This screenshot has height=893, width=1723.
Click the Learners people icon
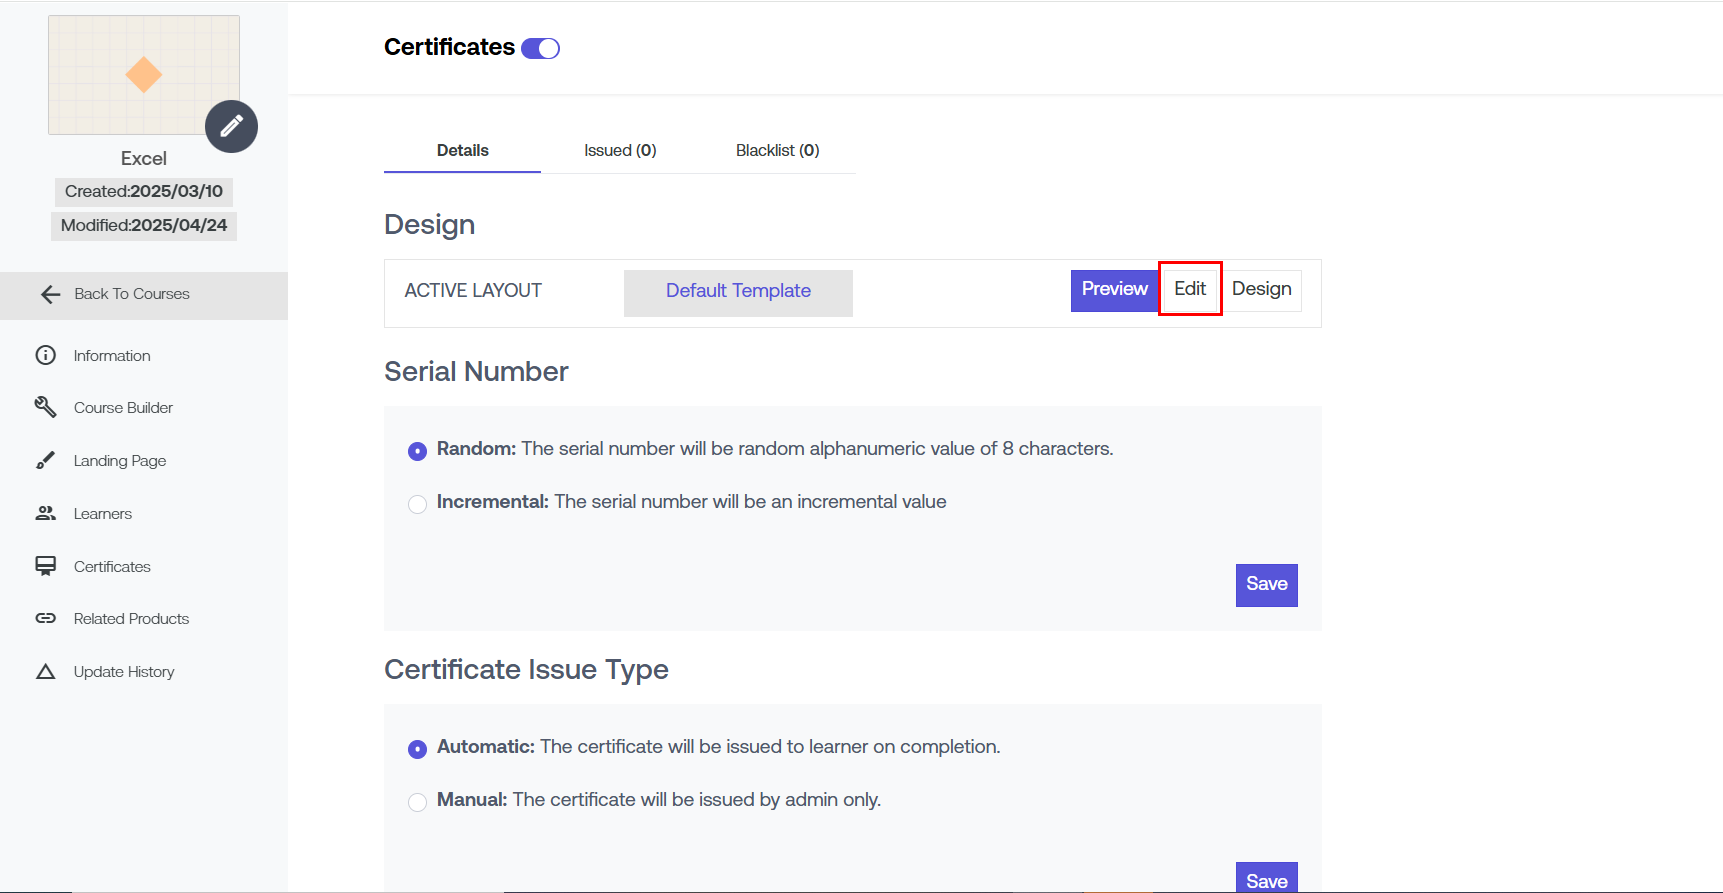[x=46, y=513]
